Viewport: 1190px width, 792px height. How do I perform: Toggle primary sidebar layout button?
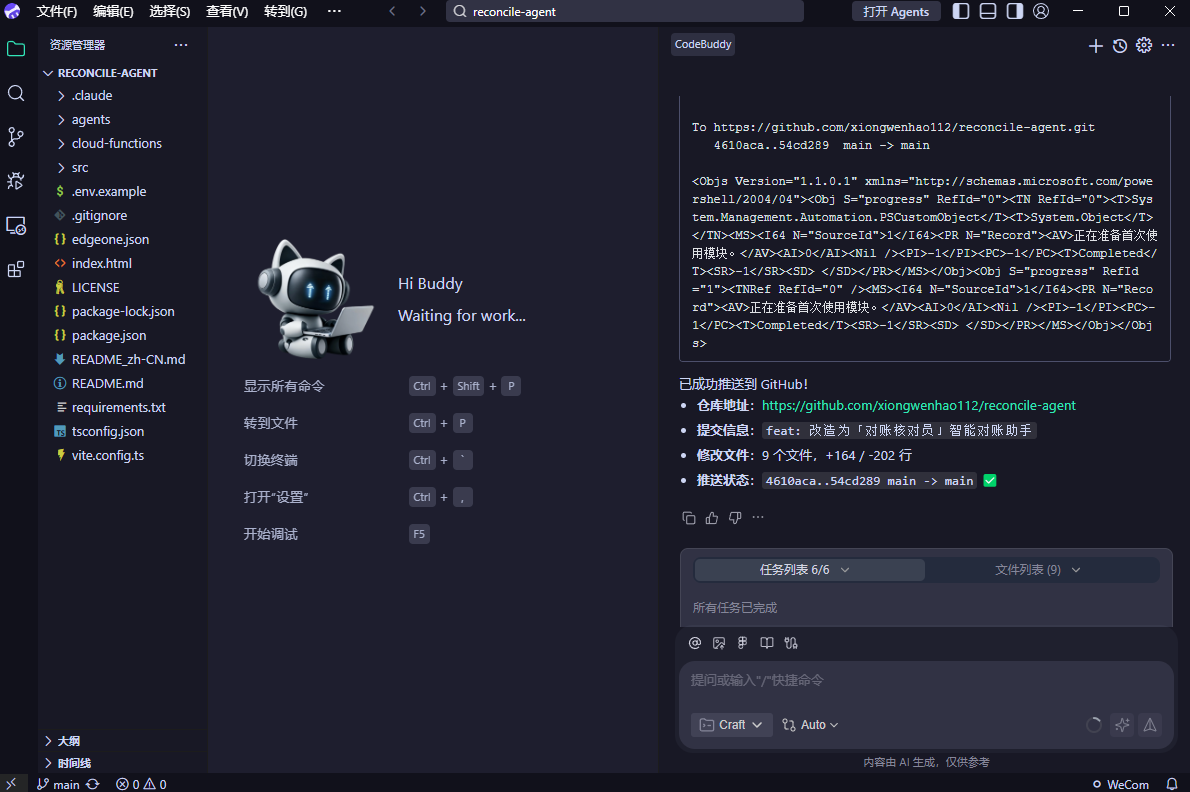pos(961,11)
